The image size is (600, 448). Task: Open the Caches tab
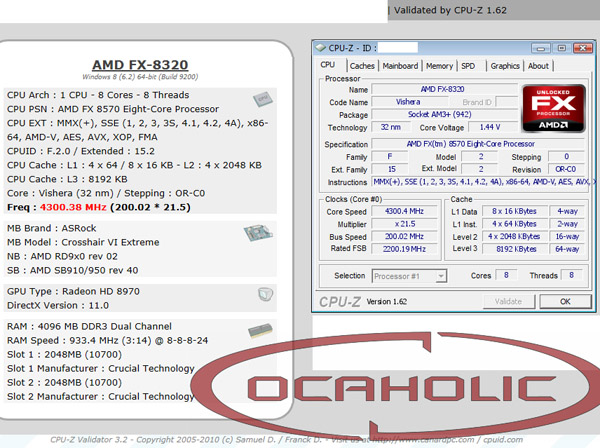362,66
